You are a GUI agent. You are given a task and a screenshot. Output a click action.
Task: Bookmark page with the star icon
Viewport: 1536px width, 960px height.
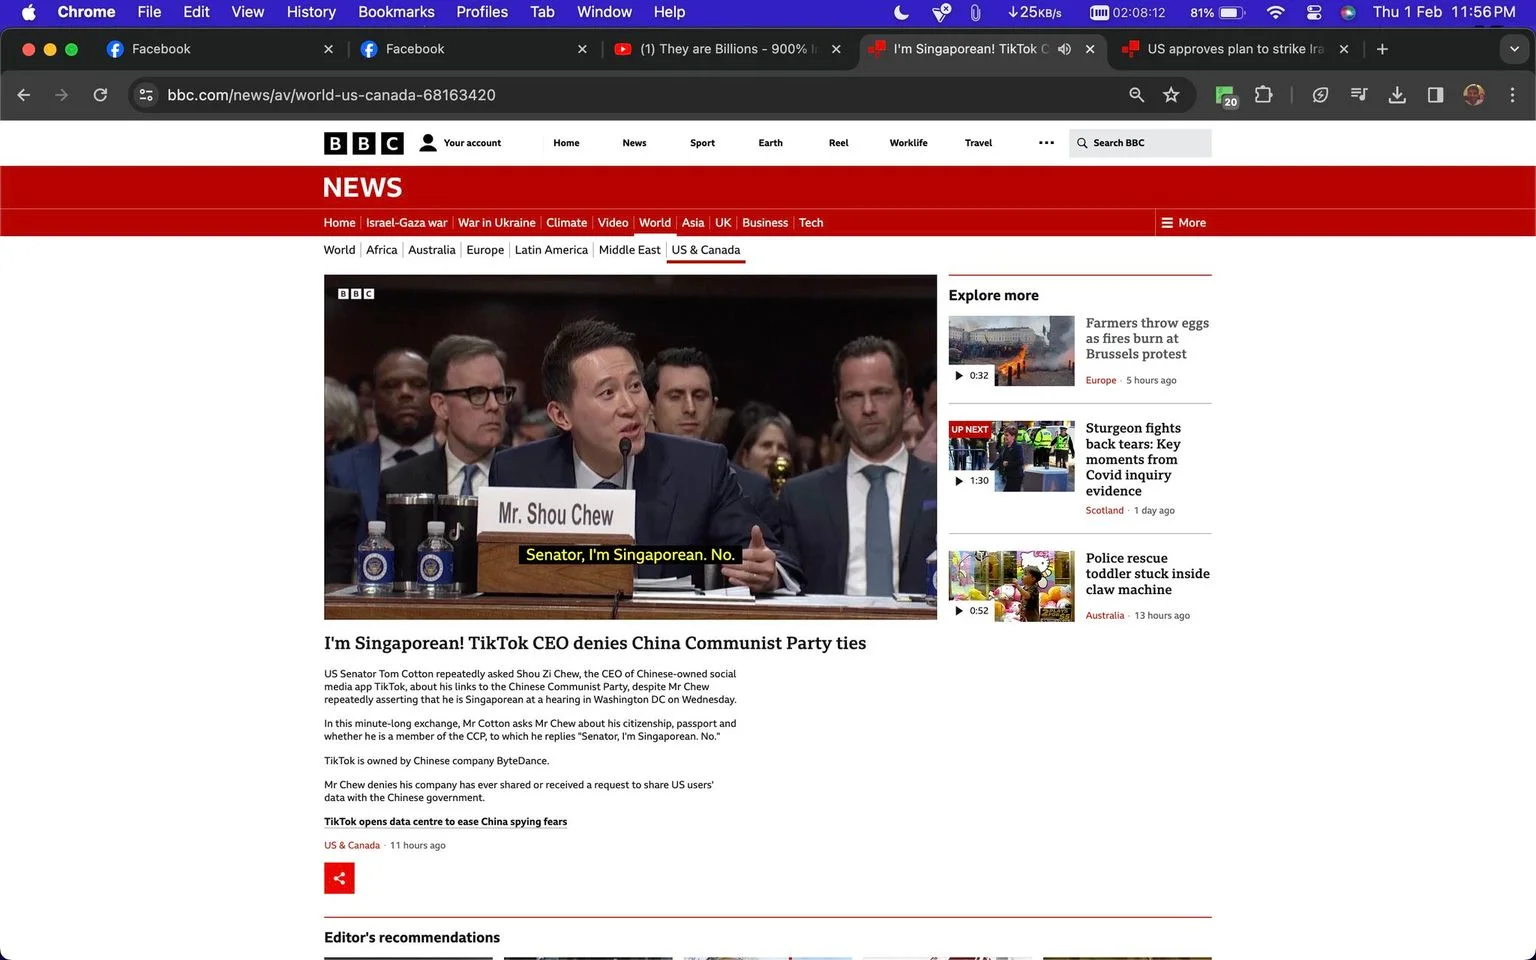(x=1171, y=95)
